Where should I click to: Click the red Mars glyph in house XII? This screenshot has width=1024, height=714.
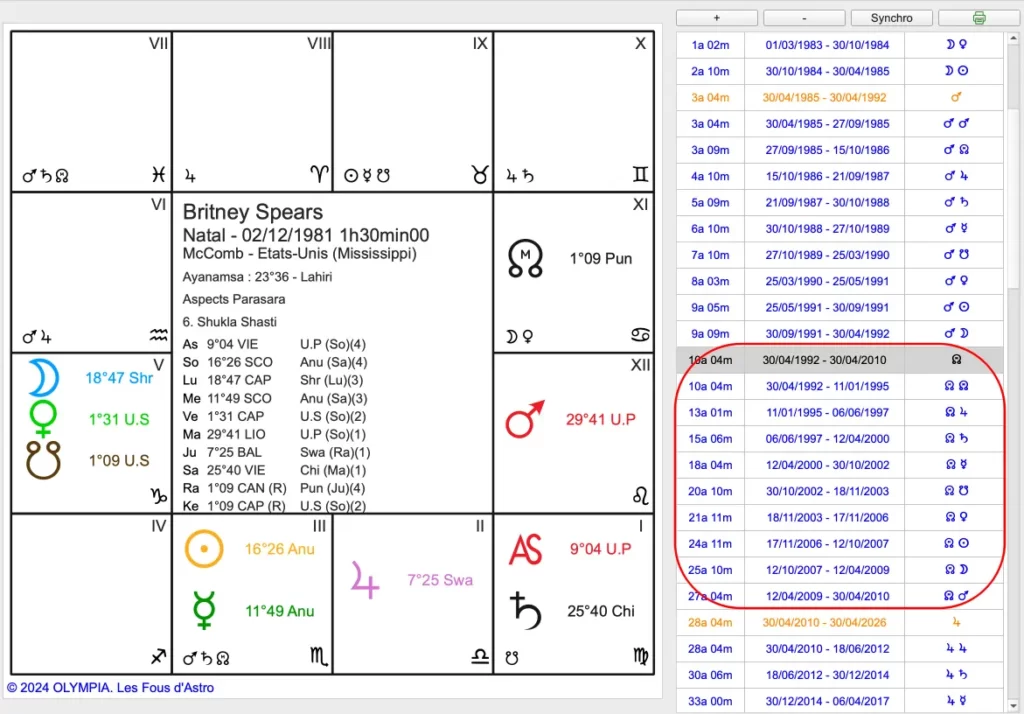(525, 419)
